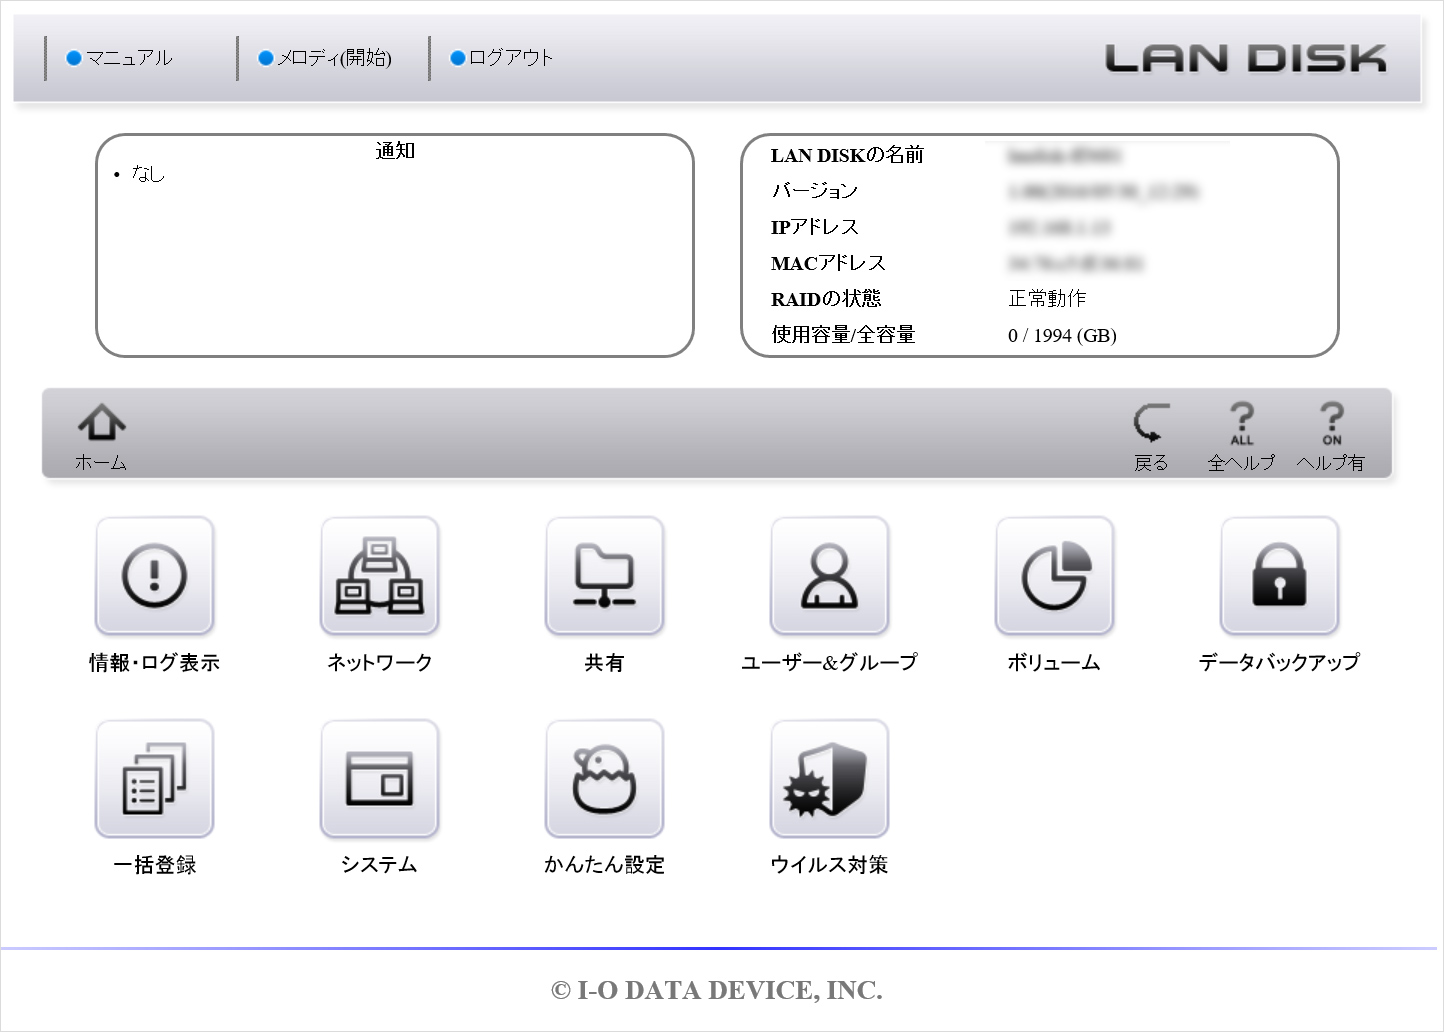Click the なし notification entry
Screen dimensions: 1444x1032
pos(148,174)
